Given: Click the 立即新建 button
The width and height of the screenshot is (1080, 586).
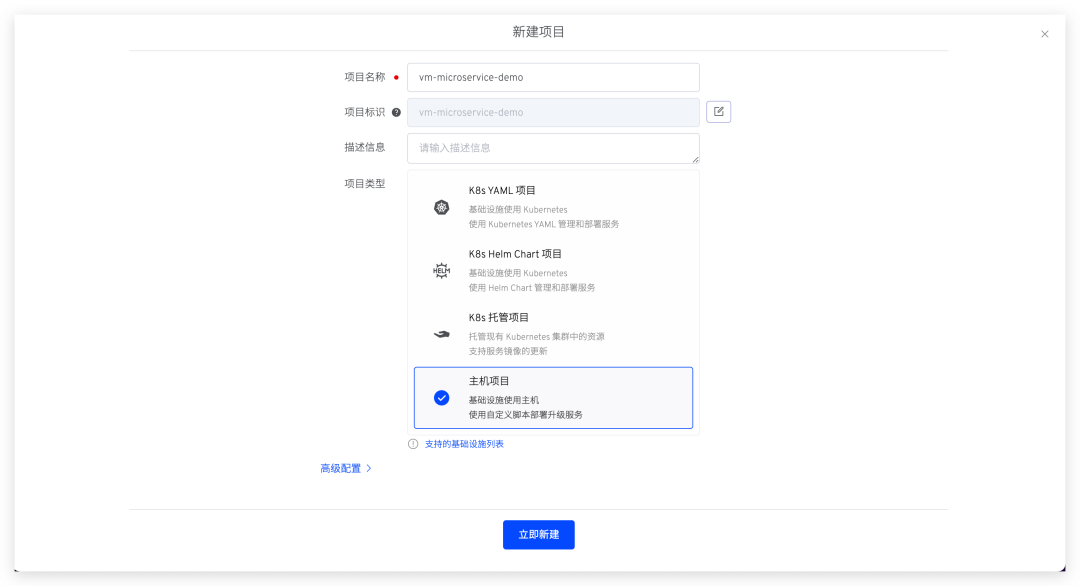Looking at the screenshot, I should pos(539,534).
